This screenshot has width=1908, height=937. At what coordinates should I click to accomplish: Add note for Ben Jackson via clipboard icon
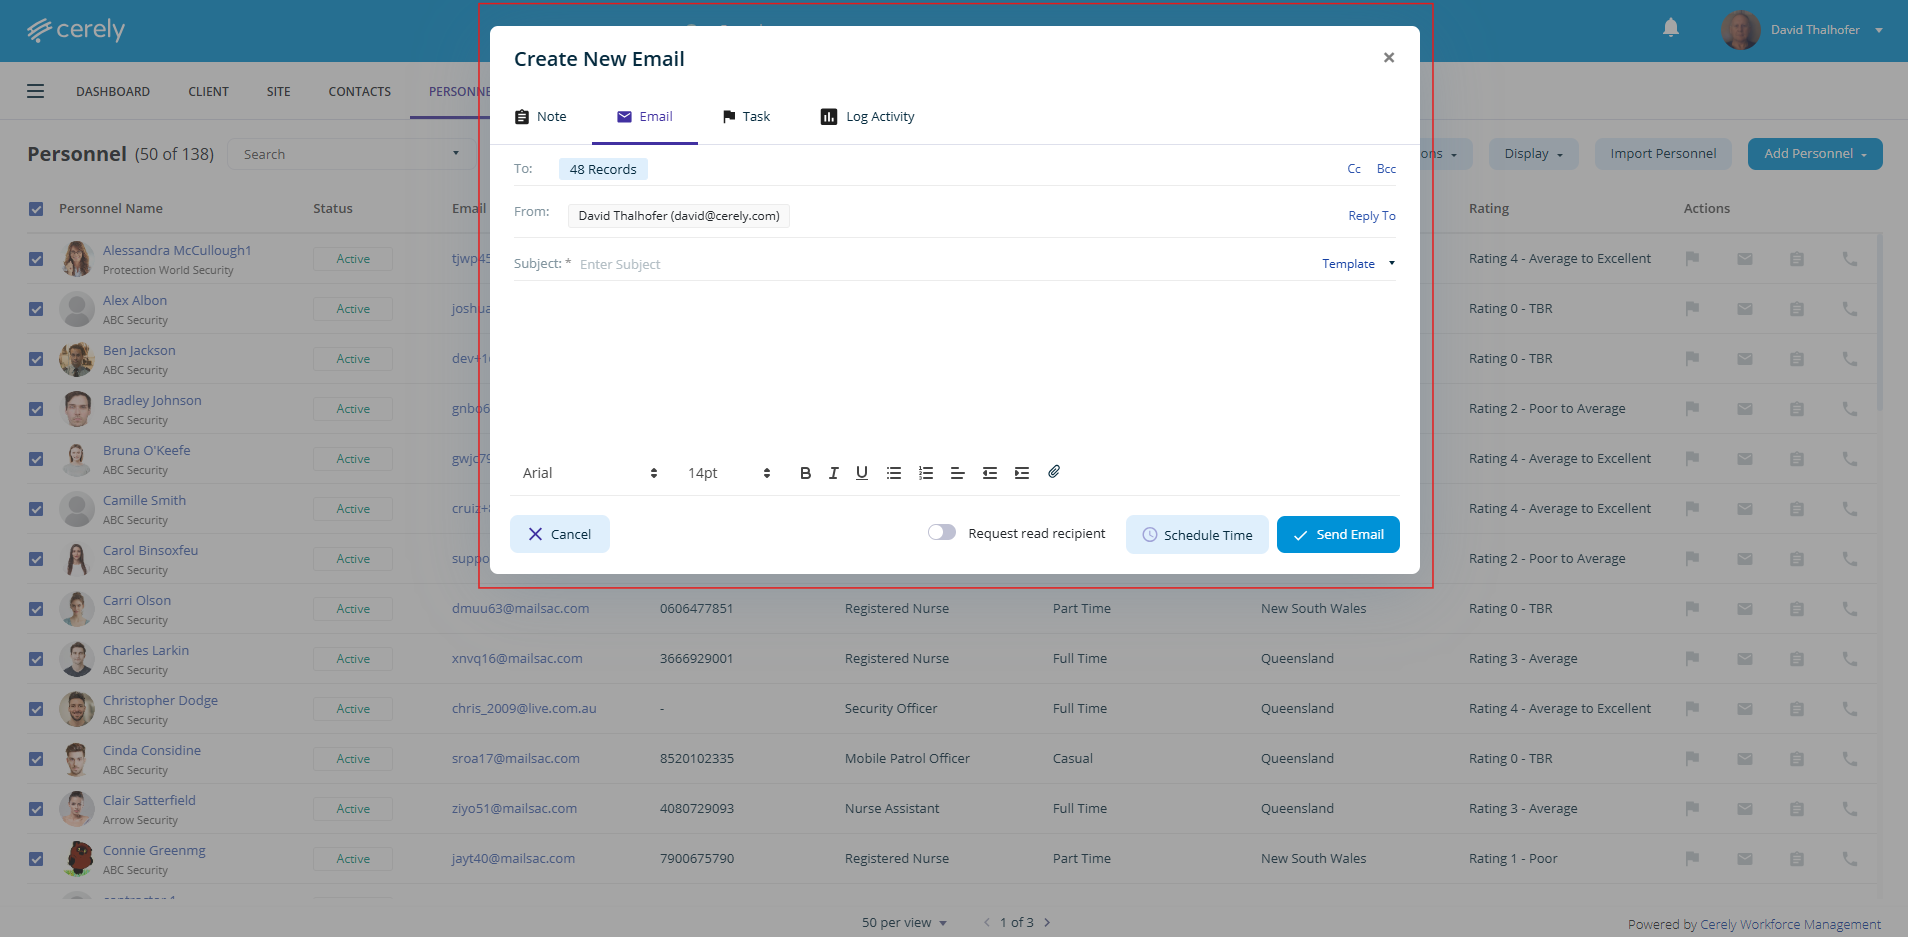point(1797,359)
